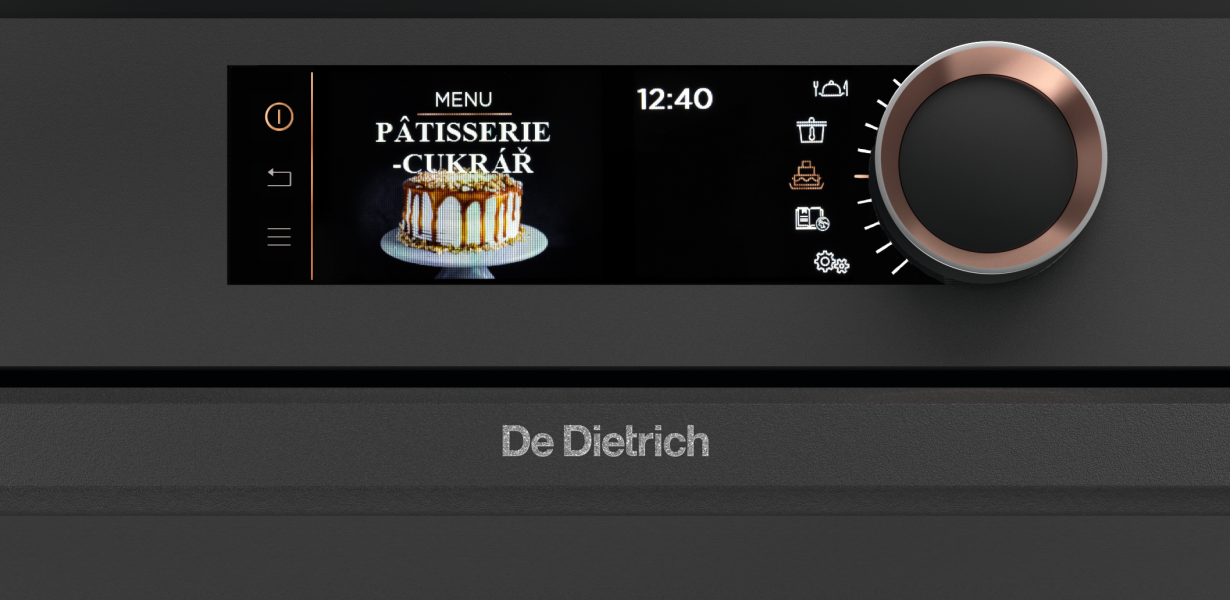Click the white tick mark nearest the gears icon
This screenshot has width=1230, height=600.
pyautogui.click(x=900, y=266)
